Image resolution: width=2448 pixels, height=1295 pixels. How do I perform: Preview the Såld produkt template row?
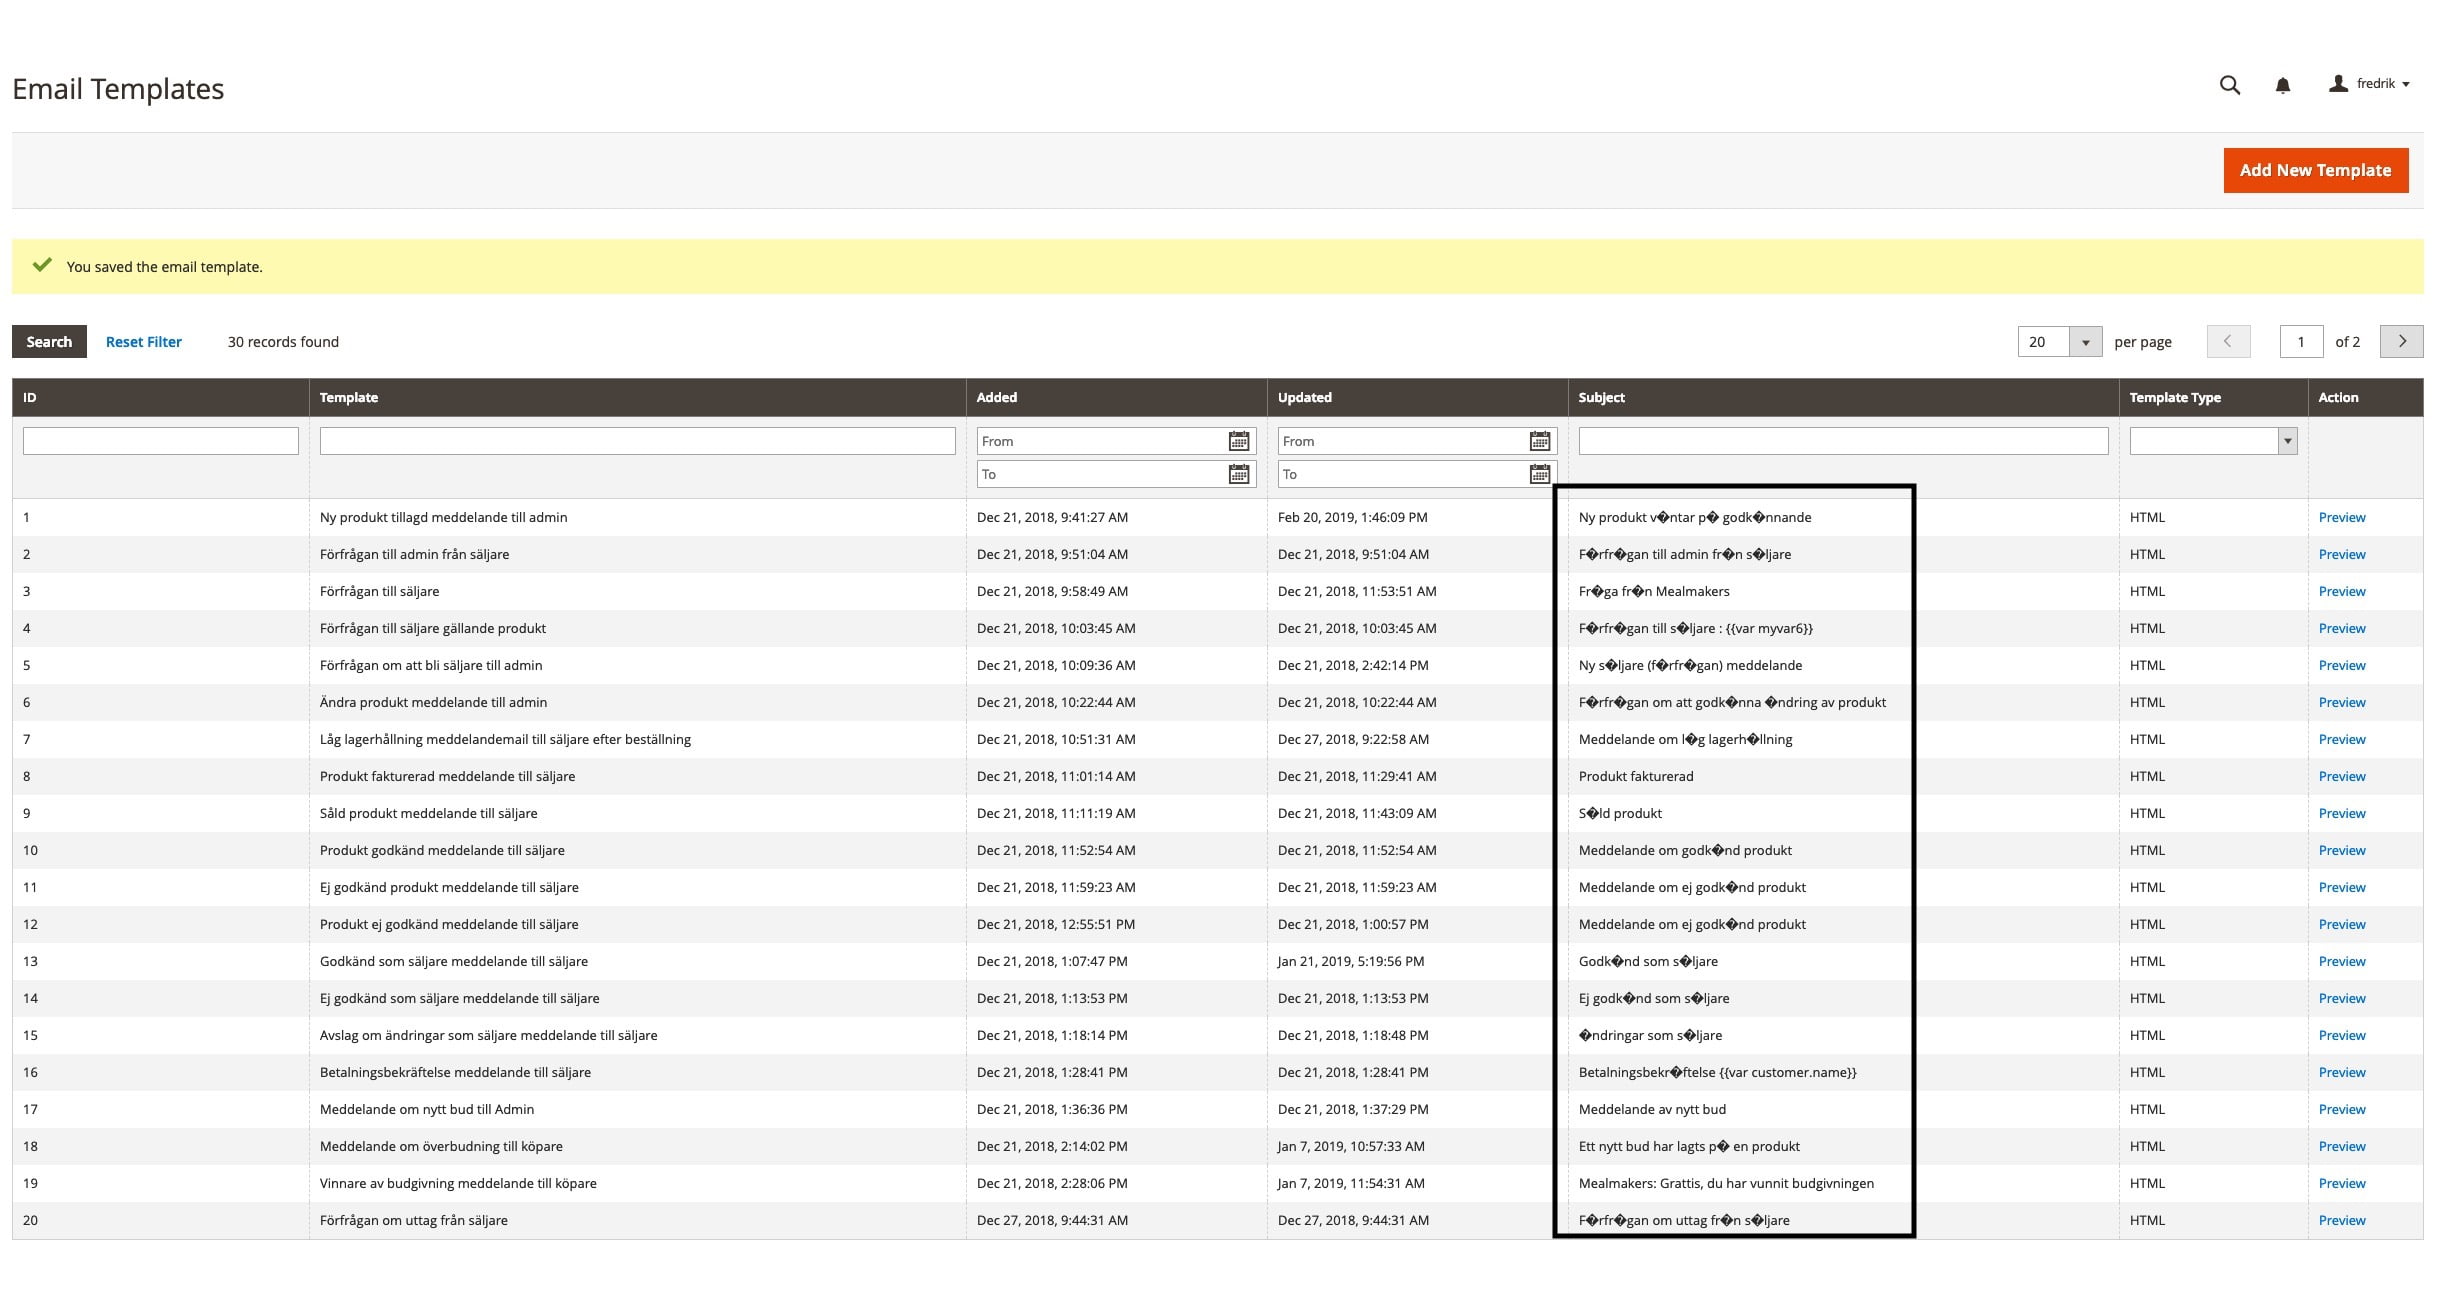2341,813
